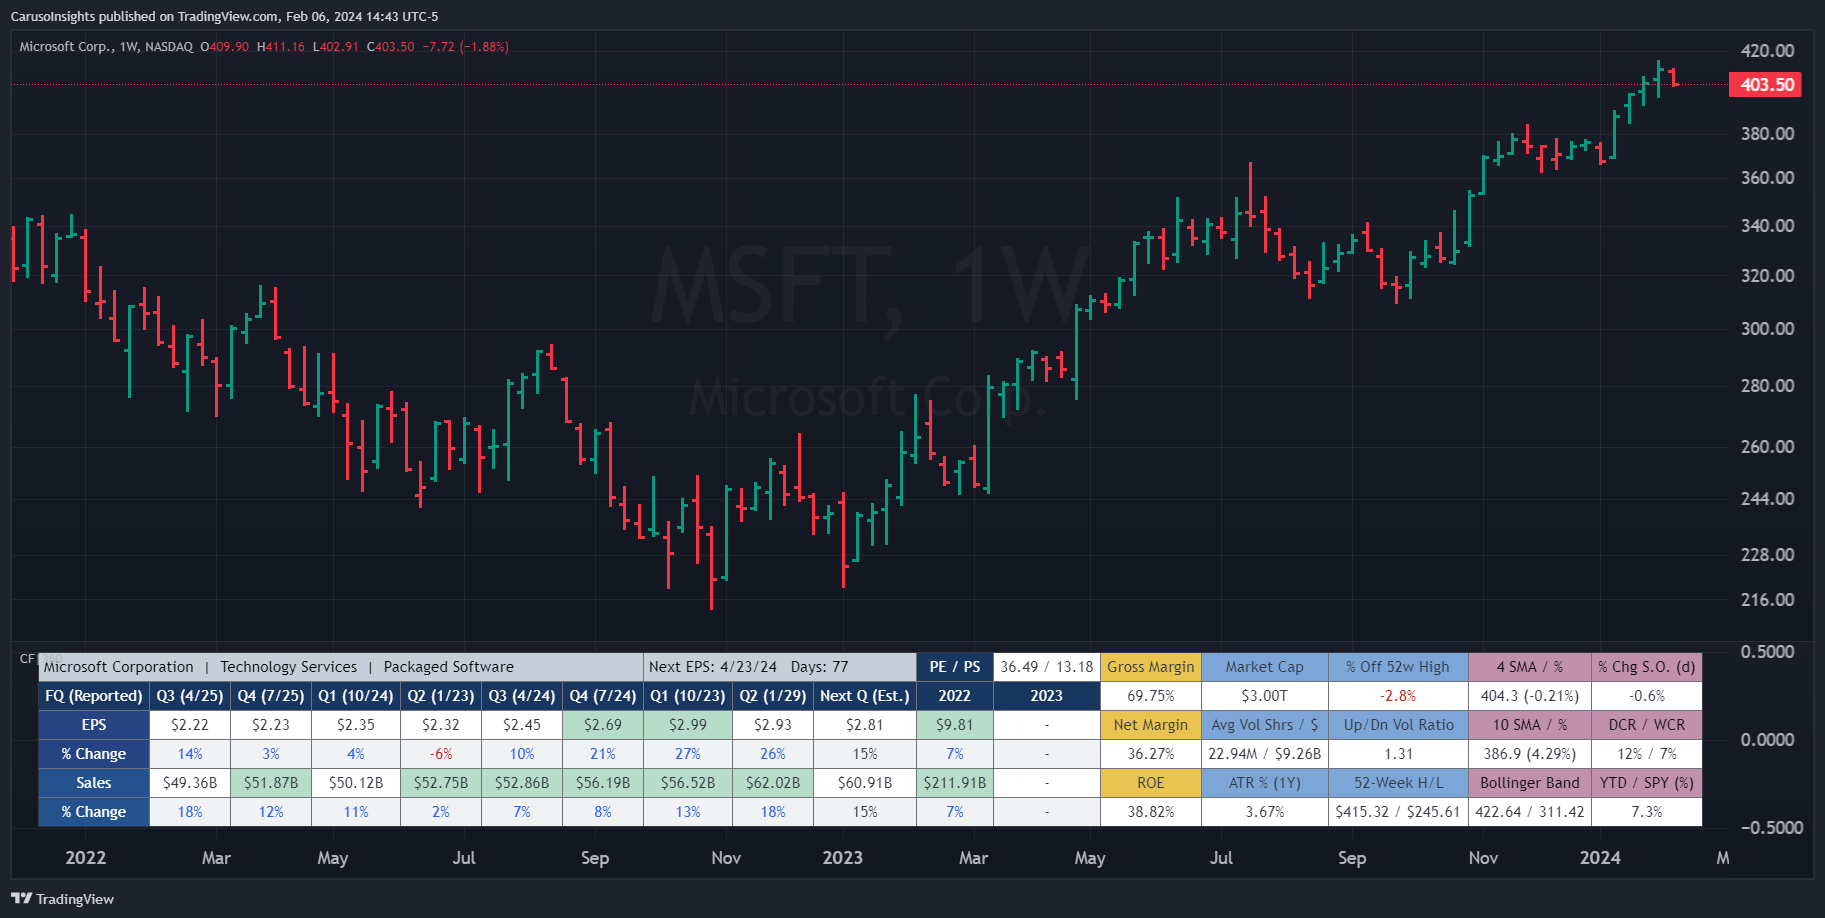This screenshot has width=1825, height=918.
Task: Click the 216.00 price axis label
Action: click(x=1767, y=600)
